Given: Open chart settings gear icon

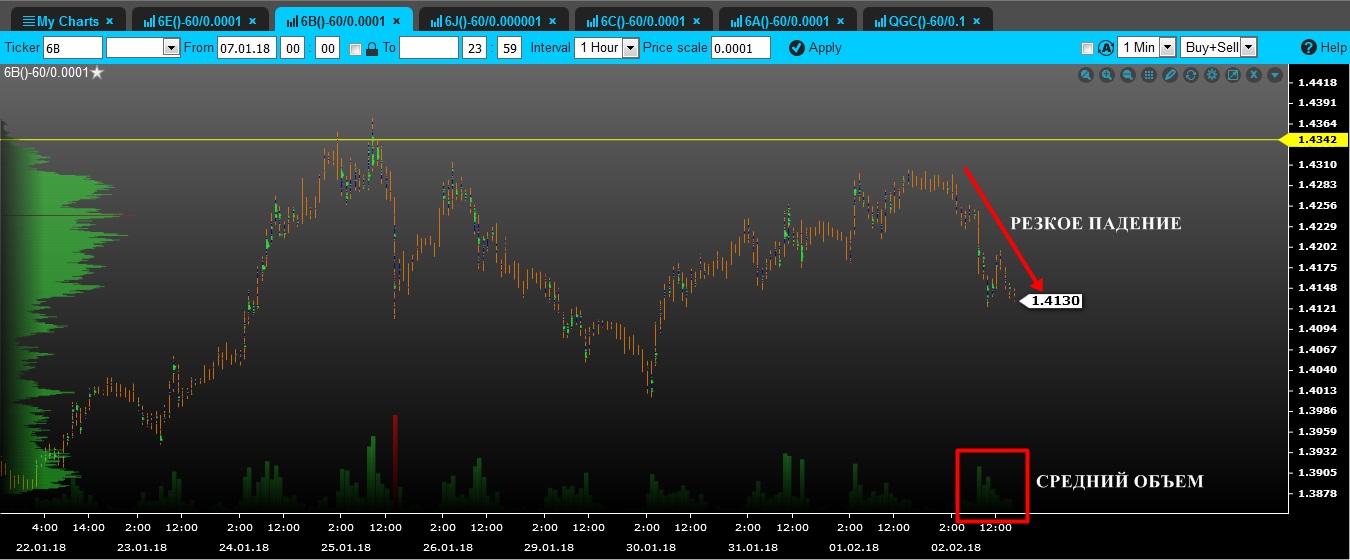Looking at the screenshot, I should point(1212,75).
